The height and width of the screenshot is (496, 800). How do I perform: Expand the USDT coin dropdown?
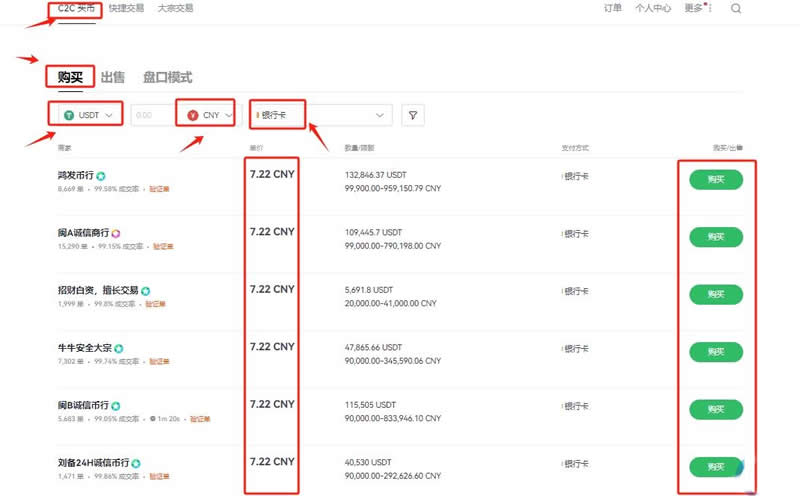coord(108,115)
